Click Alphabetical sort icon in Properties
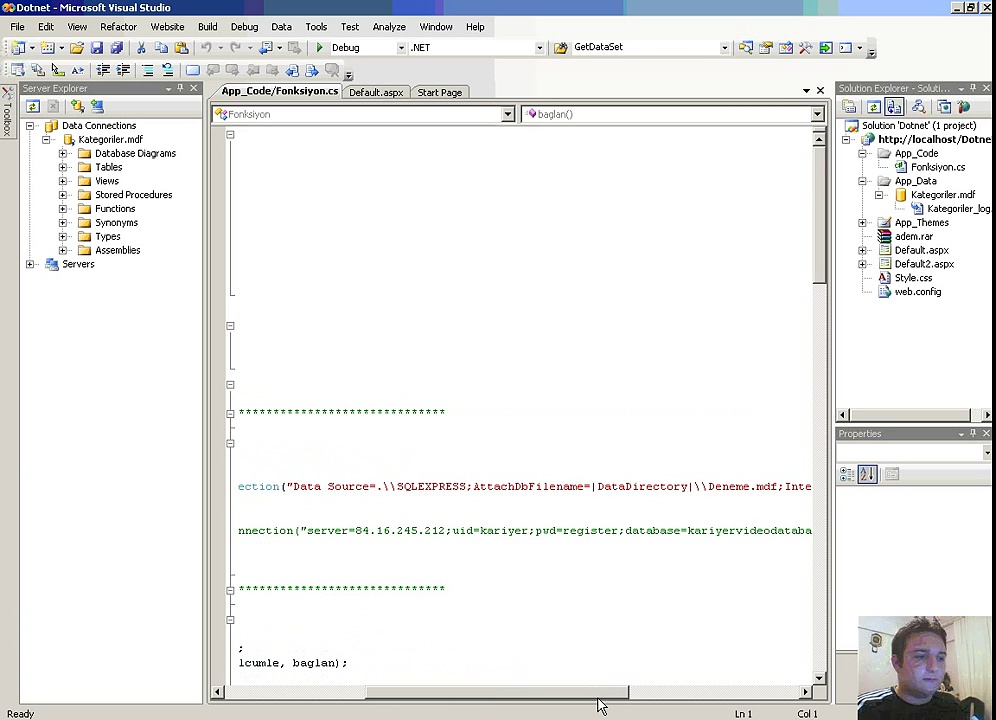 pos(868,474)
